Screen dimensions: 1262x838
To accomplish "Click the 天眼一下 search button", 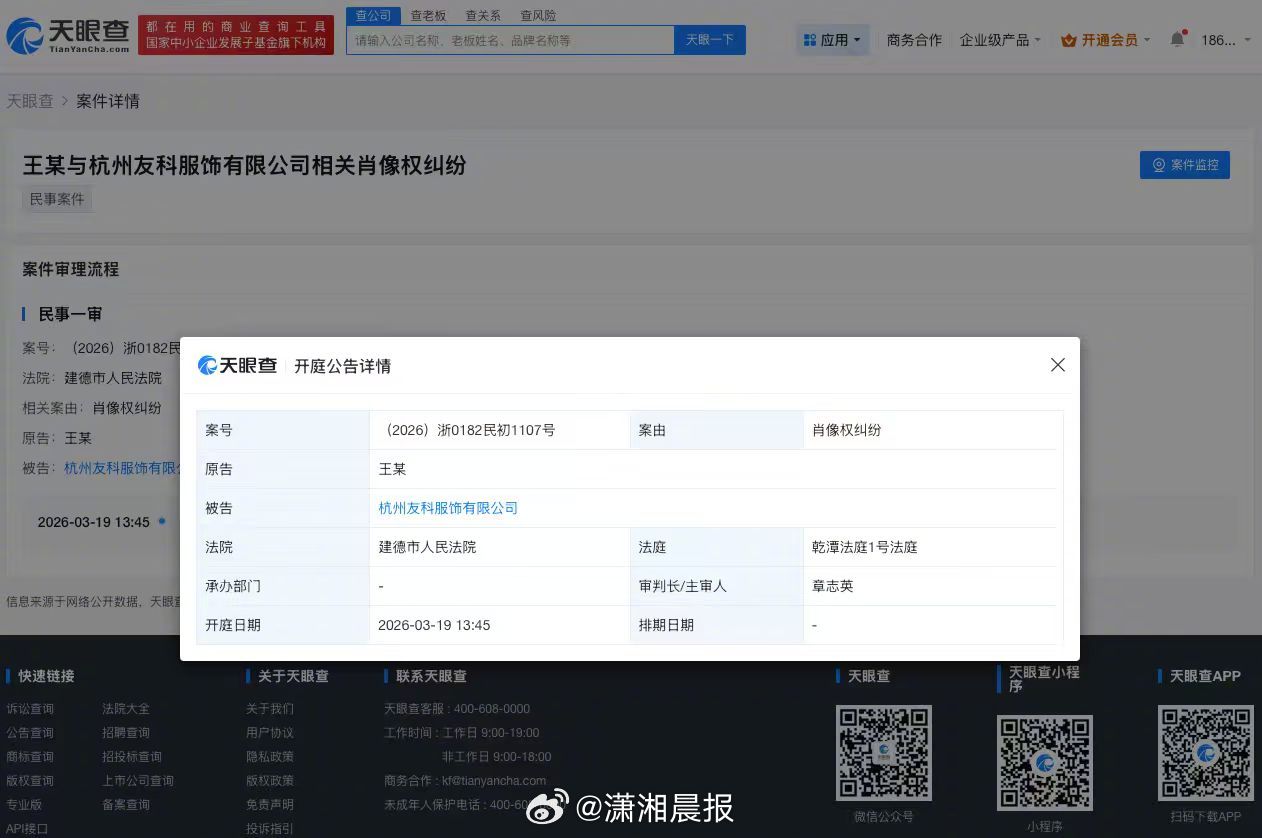I will [710, 40].
